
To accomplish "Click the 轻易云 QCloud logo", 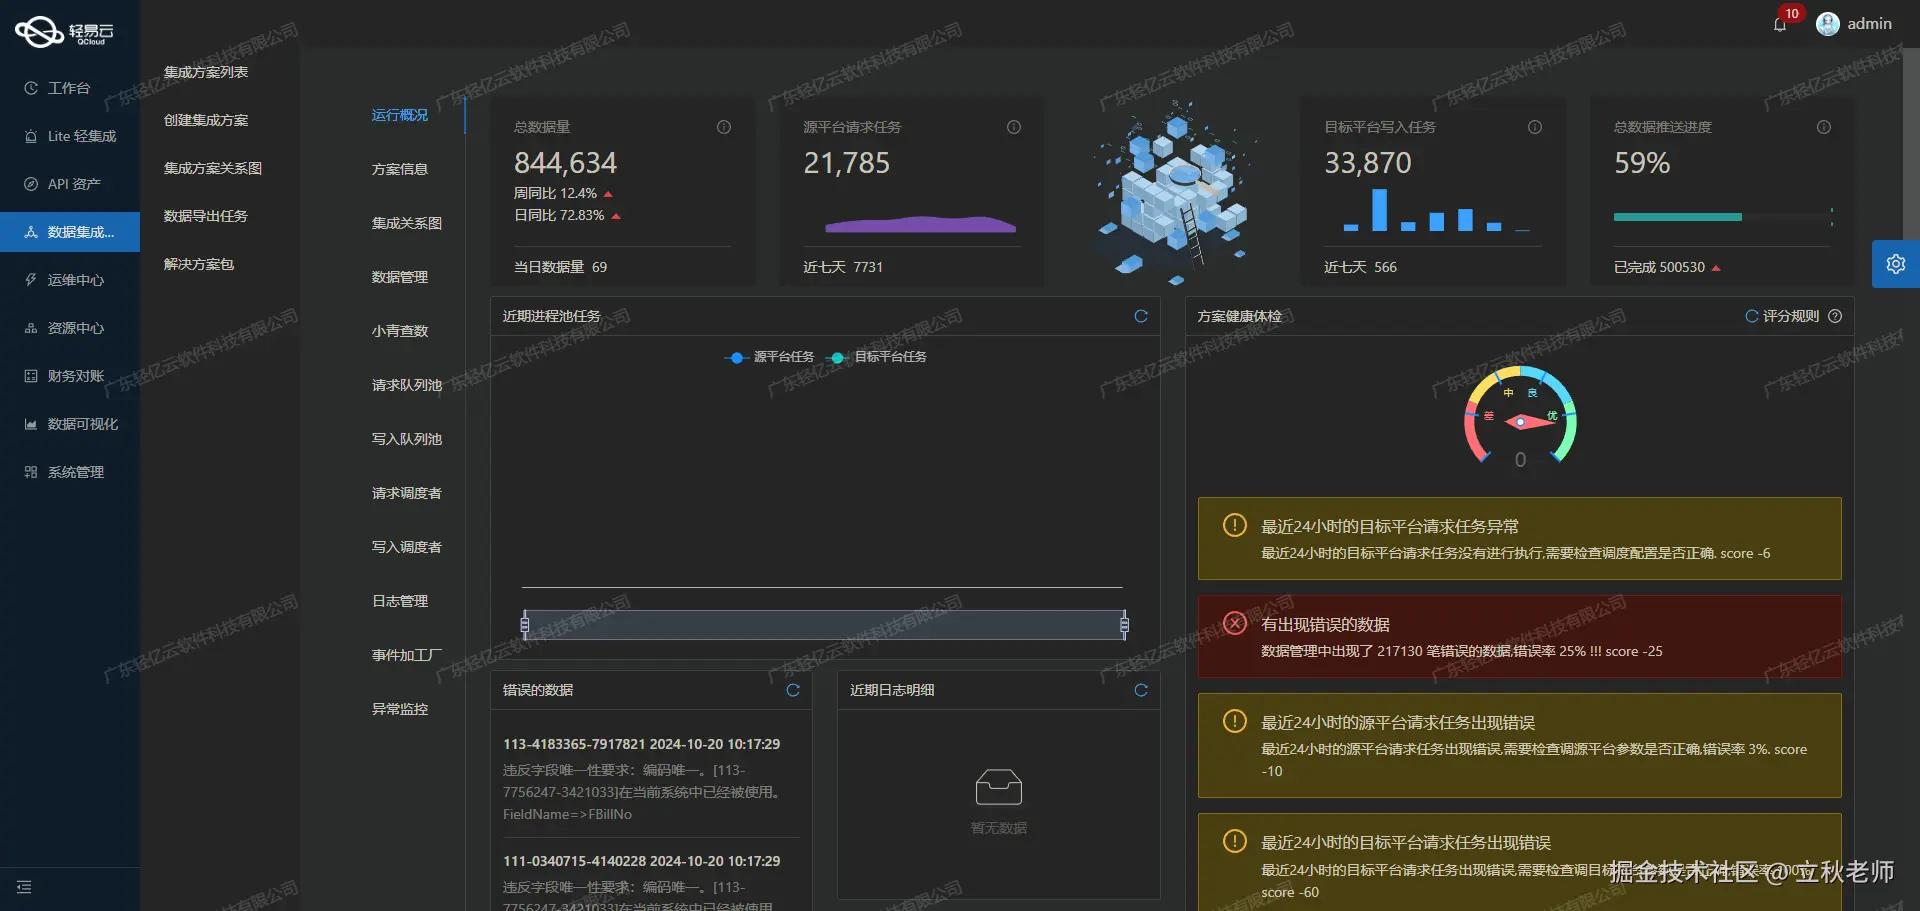I will [65, 32].
